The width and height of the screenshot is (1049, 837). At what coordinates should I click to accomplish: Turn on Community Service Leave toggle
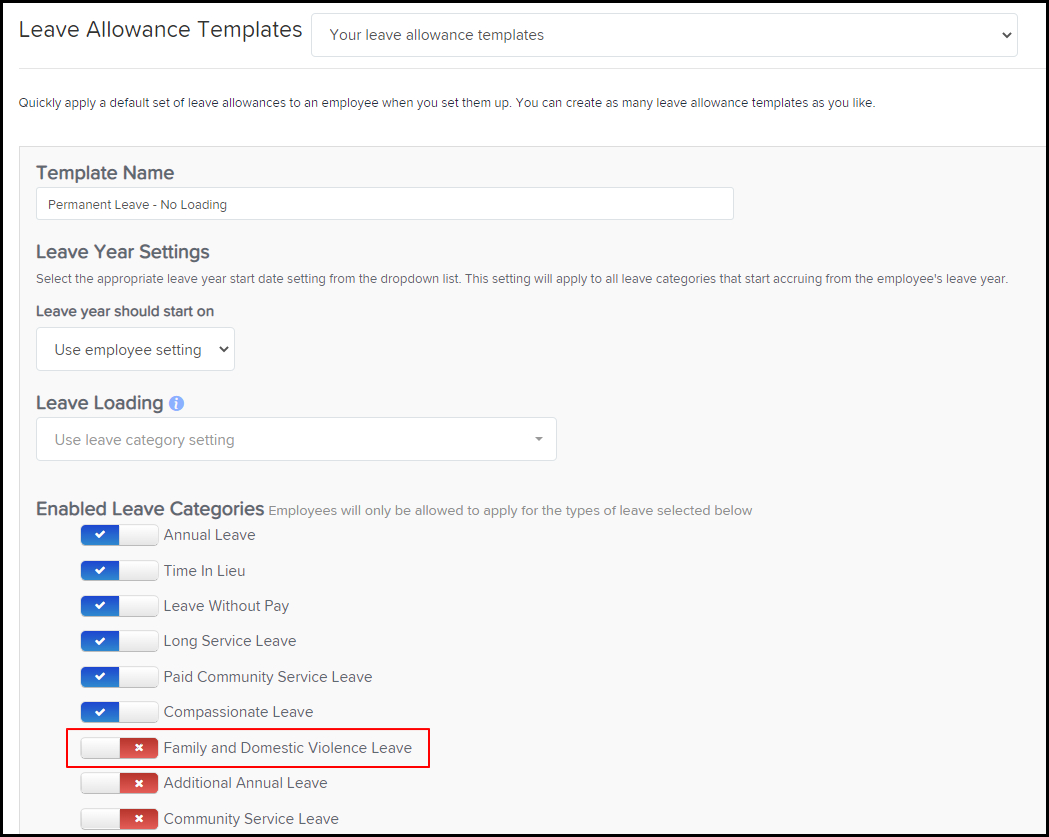pos(119,819)
